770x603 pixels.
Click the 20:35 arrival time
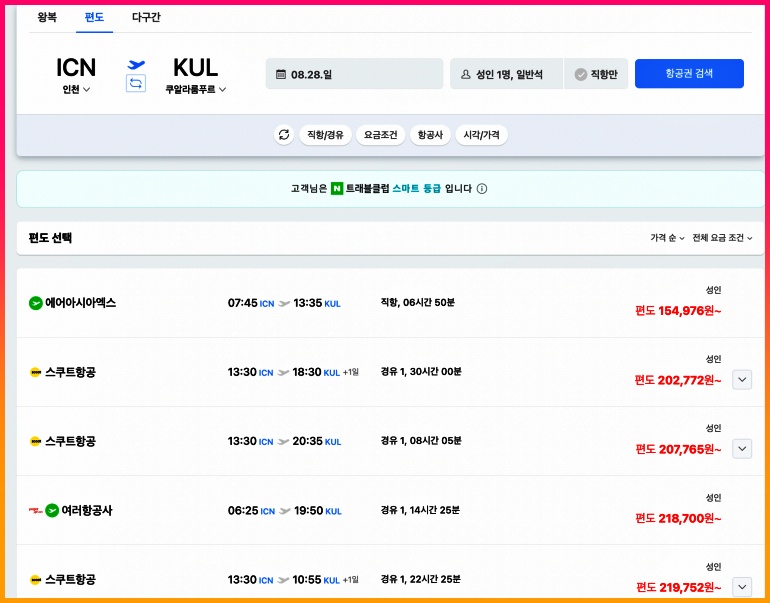[307, 441]
